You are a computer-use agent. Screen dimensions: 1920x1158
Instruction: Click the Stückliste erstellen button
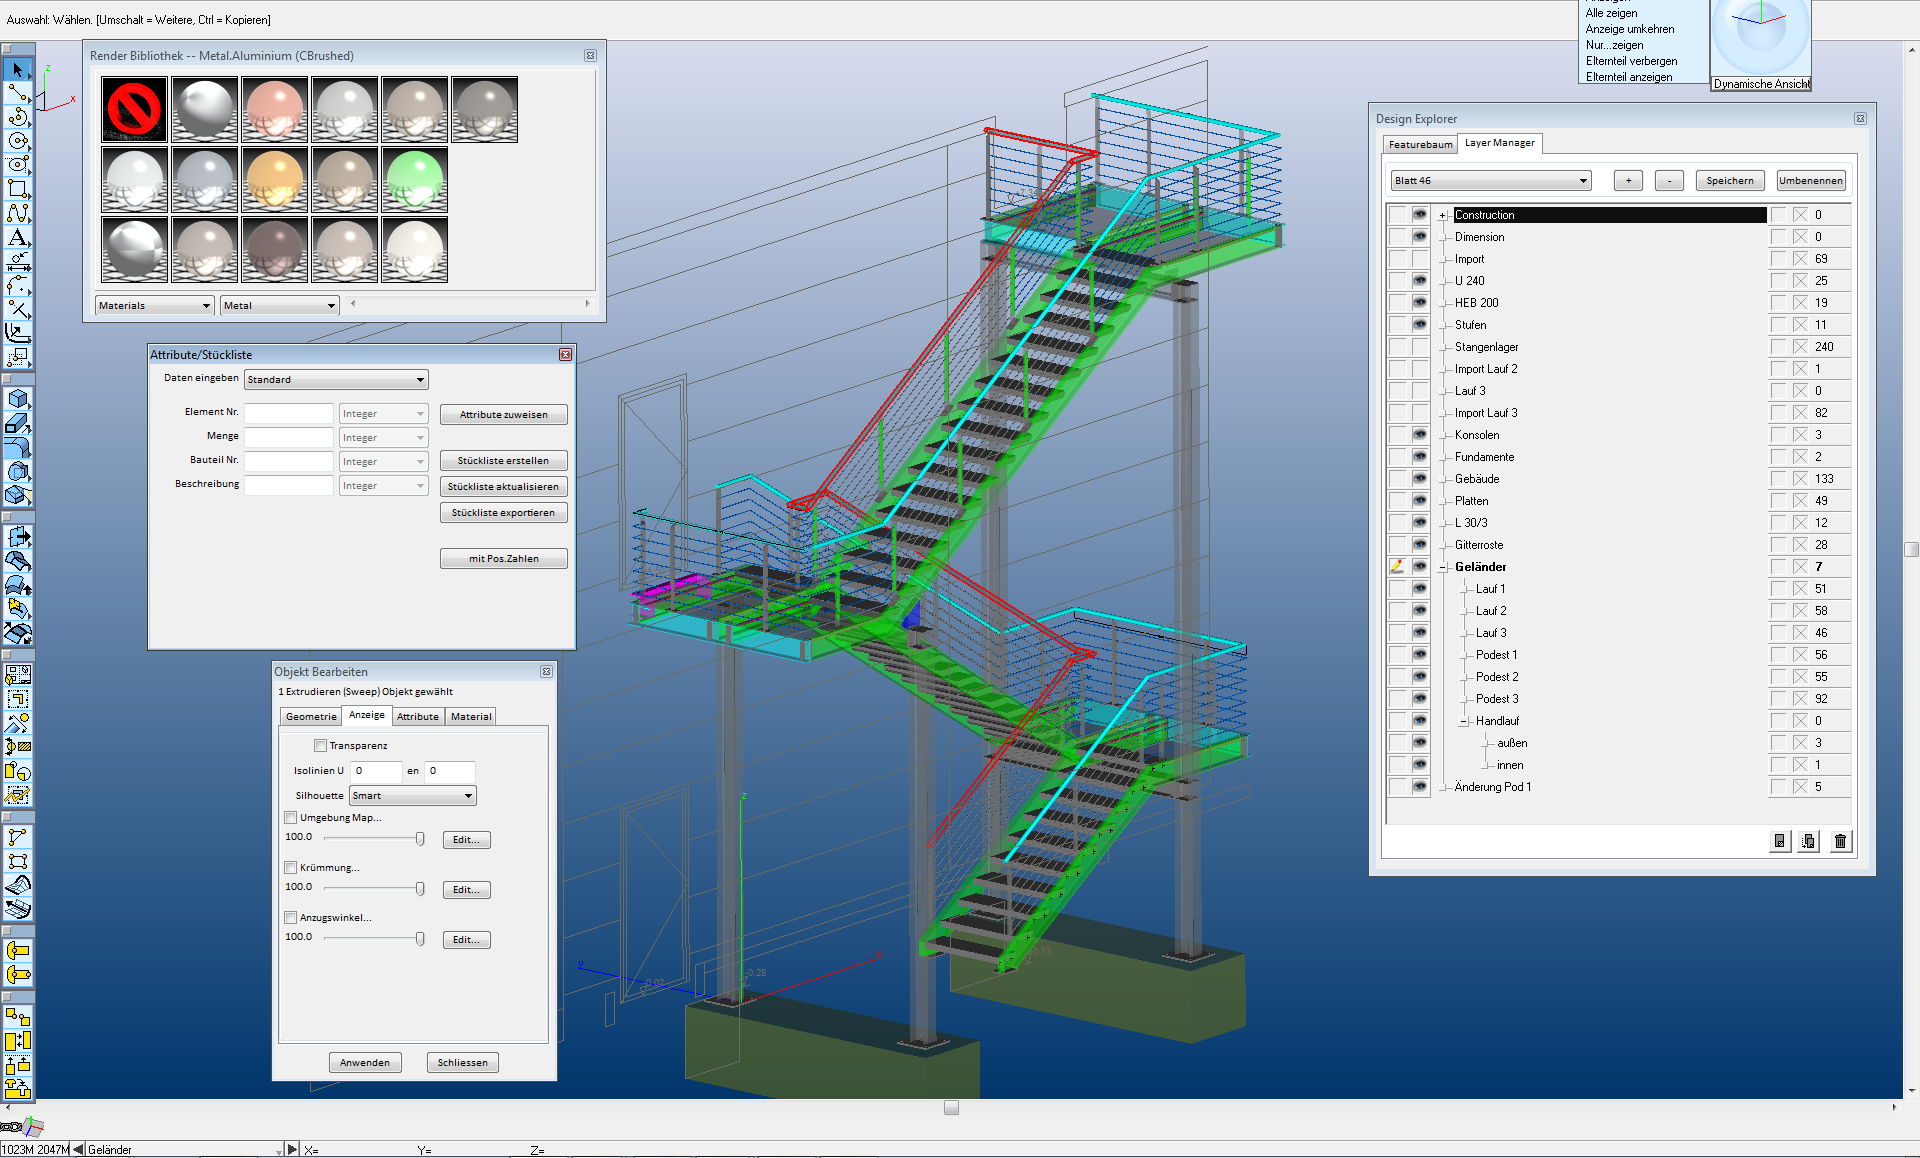click(x=503, y=461)
